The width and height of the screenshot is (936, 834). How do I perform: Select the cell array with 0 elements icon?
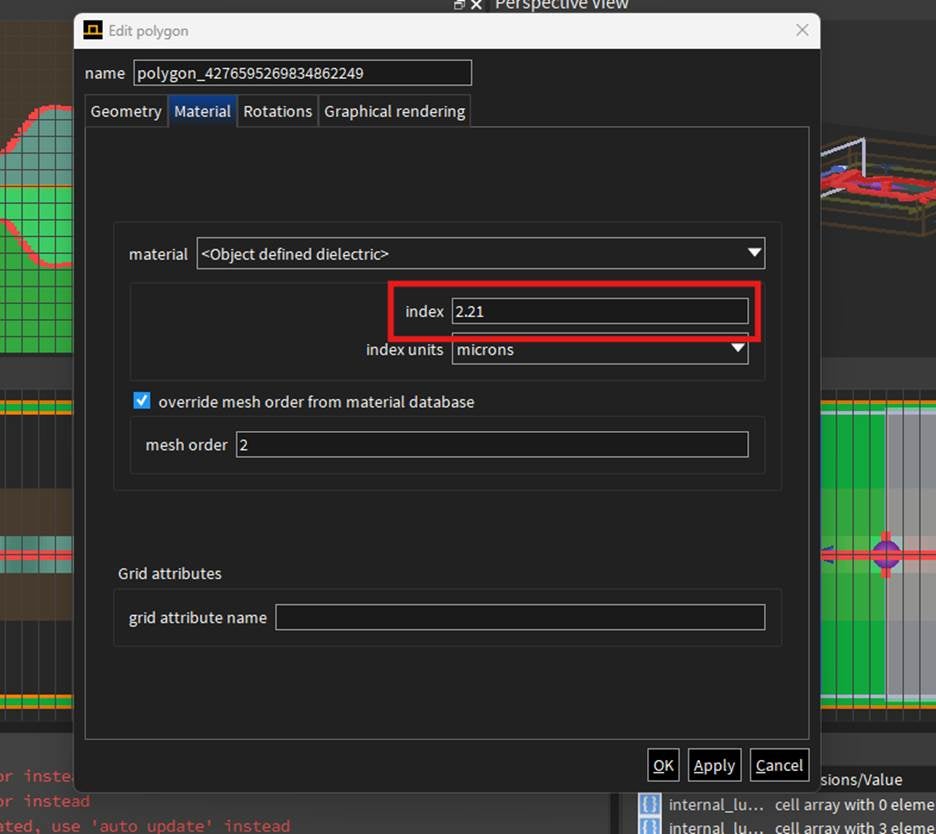[x=650, y=804]
